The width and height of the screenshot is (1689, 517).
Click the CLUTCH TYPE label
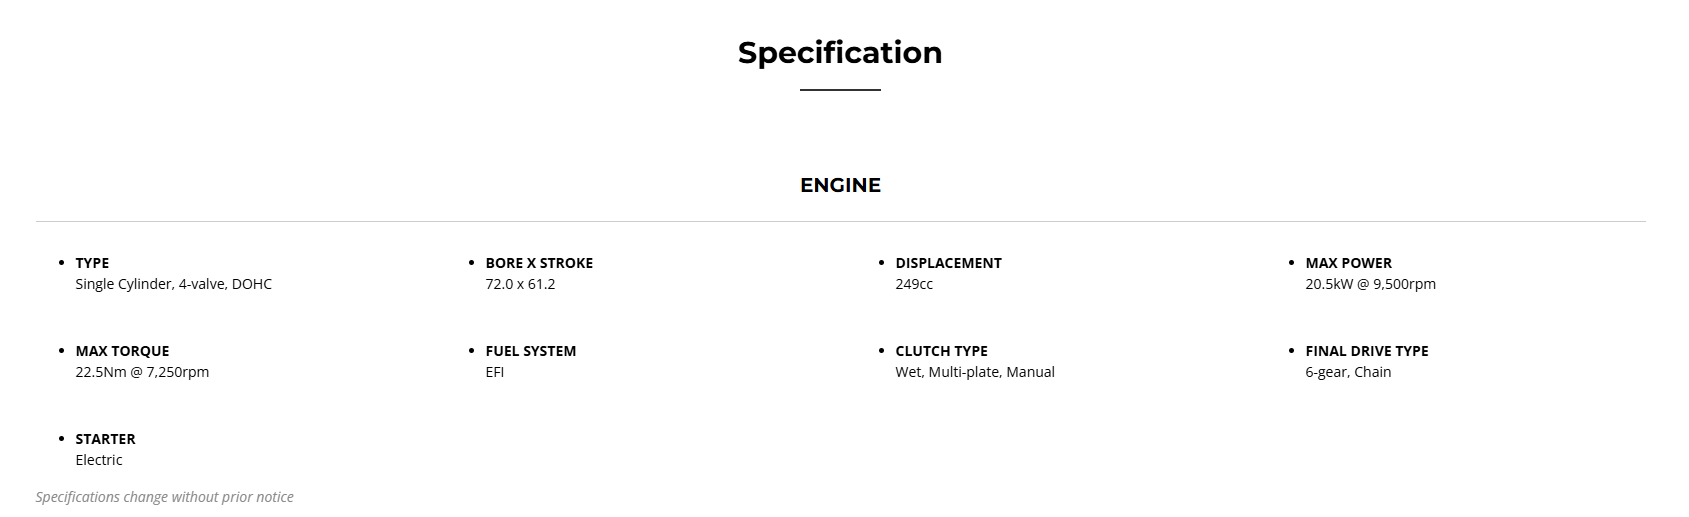pos(941,351)
